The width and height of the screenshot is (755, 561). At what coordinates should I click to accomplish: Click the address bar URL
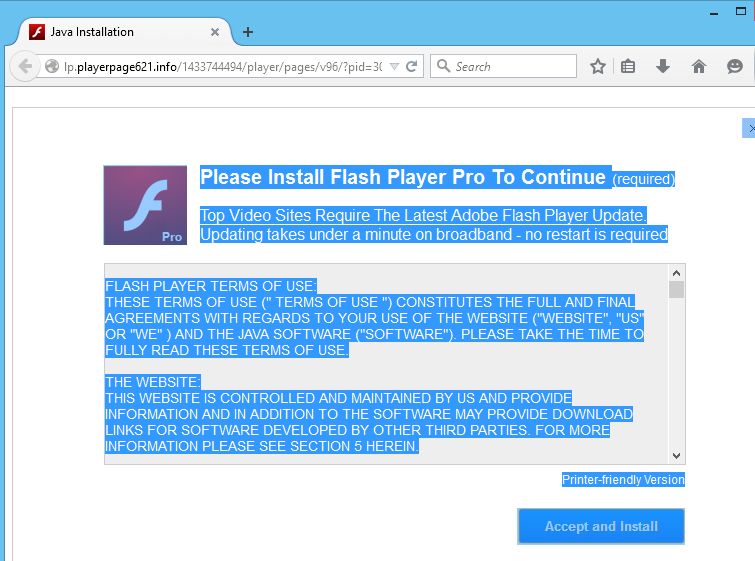click(223, 66)
